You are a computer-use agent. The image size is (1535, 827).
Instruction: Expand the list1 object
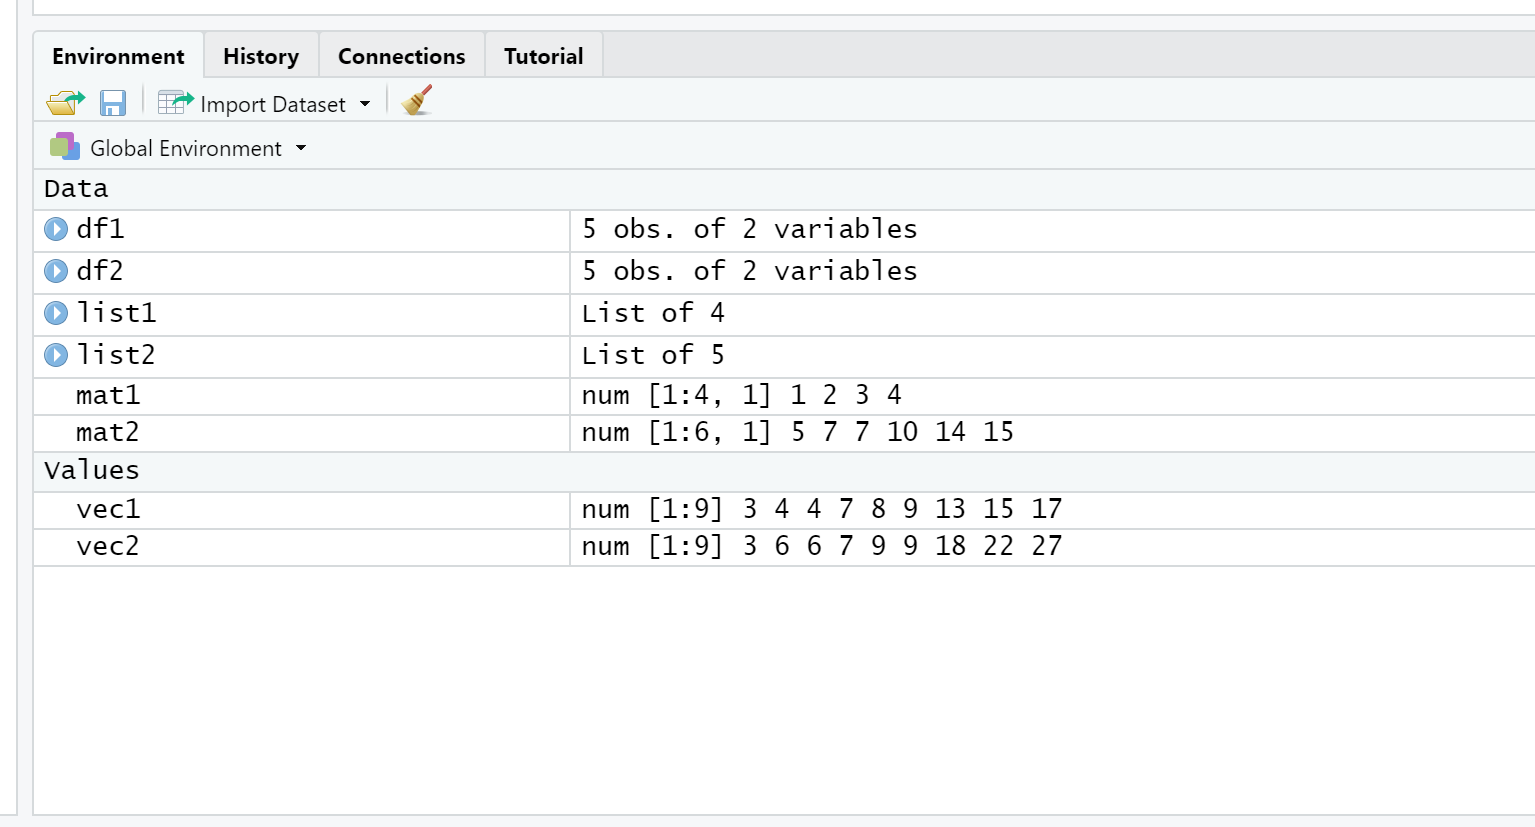click(x=56, y=314)
